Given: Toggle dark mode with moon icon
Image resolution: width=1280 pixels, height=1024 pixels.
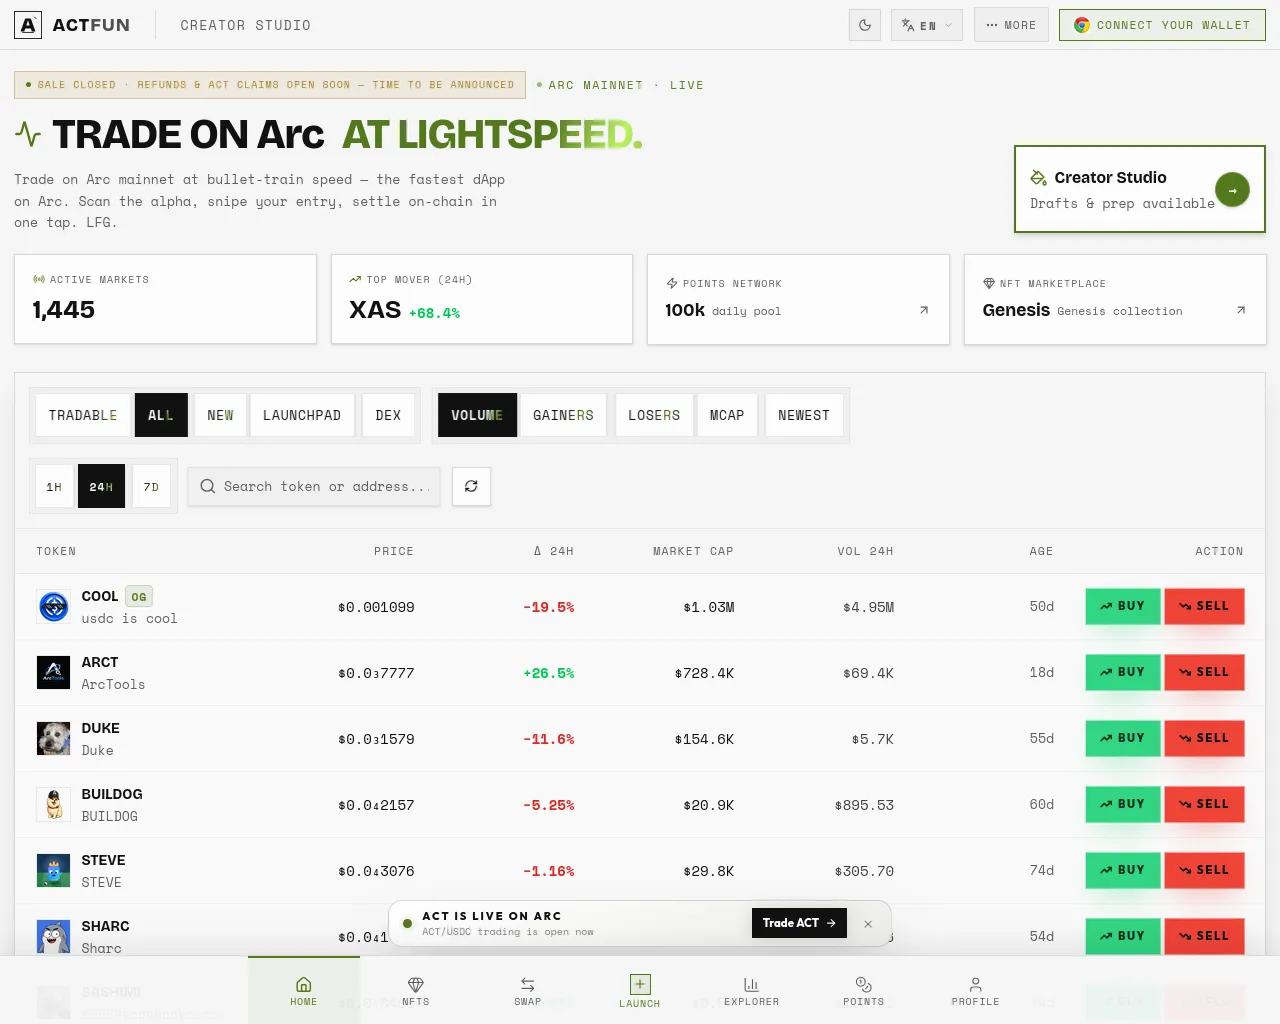Looking at the screenshot, I should pos(865,25).
